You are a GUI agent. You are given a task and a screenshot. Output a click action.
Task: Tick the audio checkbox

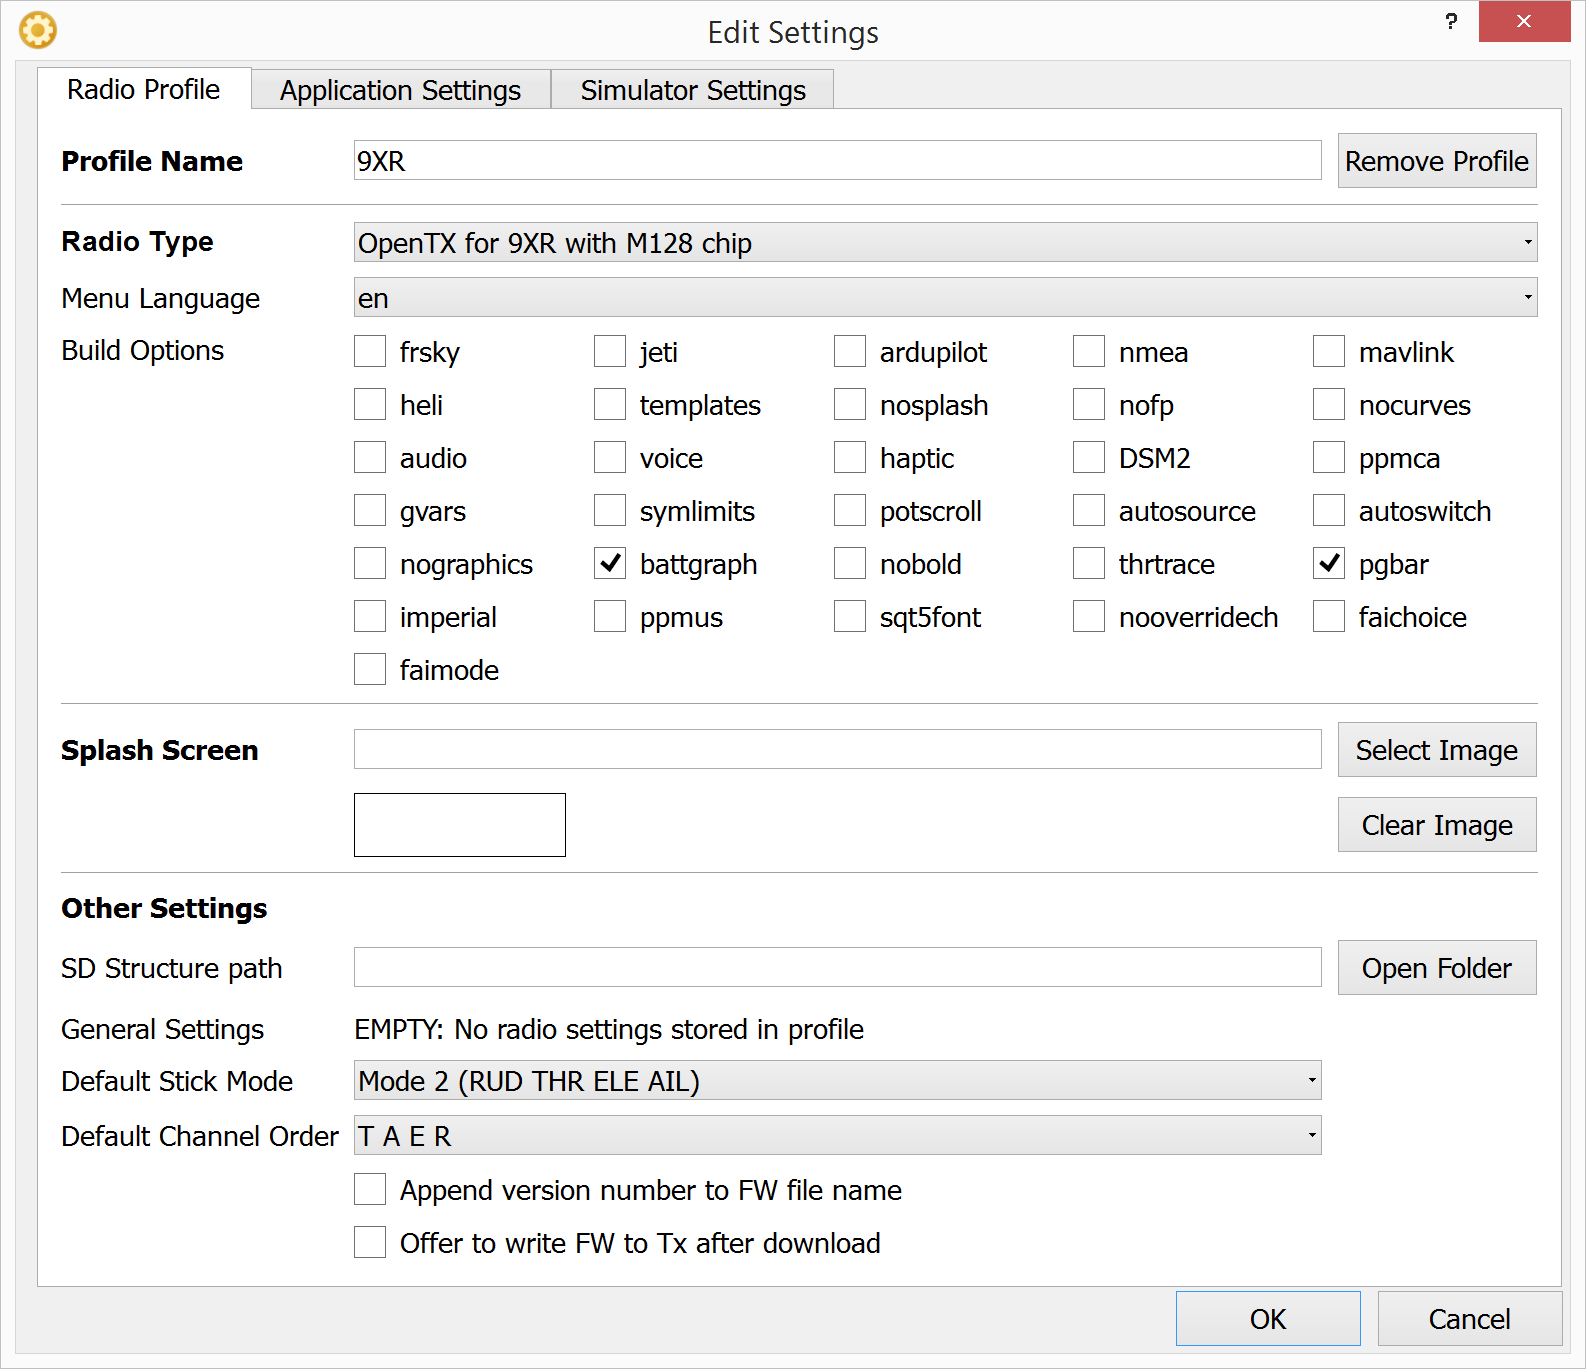tap(370, 457)
